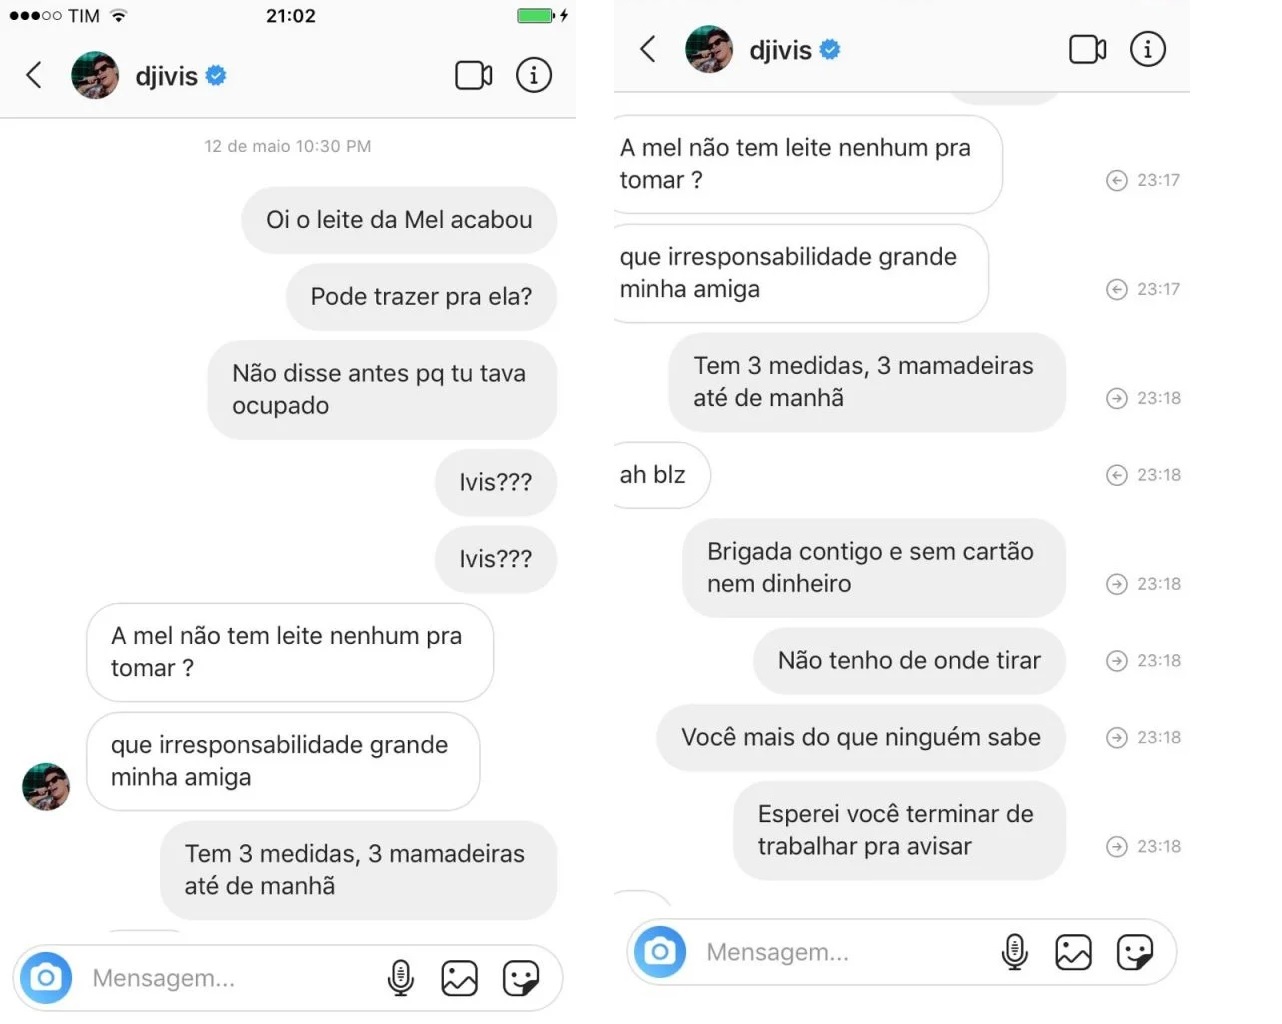Open sticker icon in right message bar

click(1135, 952)
